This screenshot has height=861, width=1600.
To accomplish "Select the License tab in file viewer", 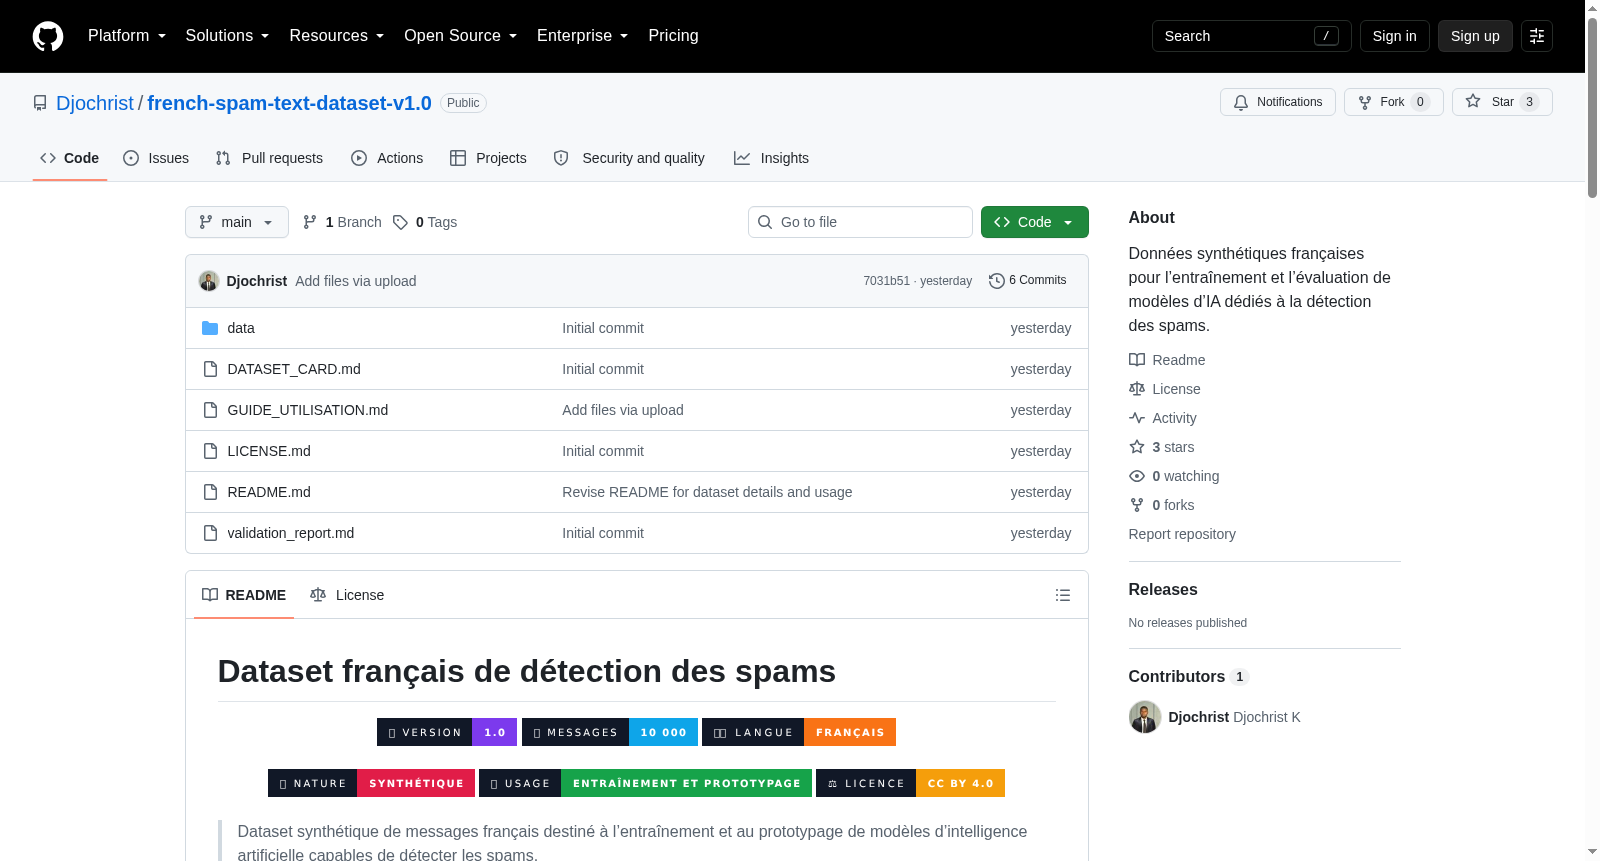I will pos(347,595).
